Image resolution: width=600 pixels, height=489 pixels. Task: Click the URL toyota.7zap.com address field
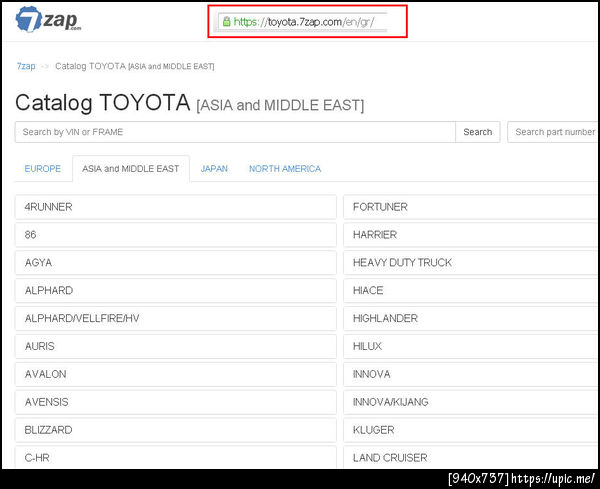[x=303, y=21]
